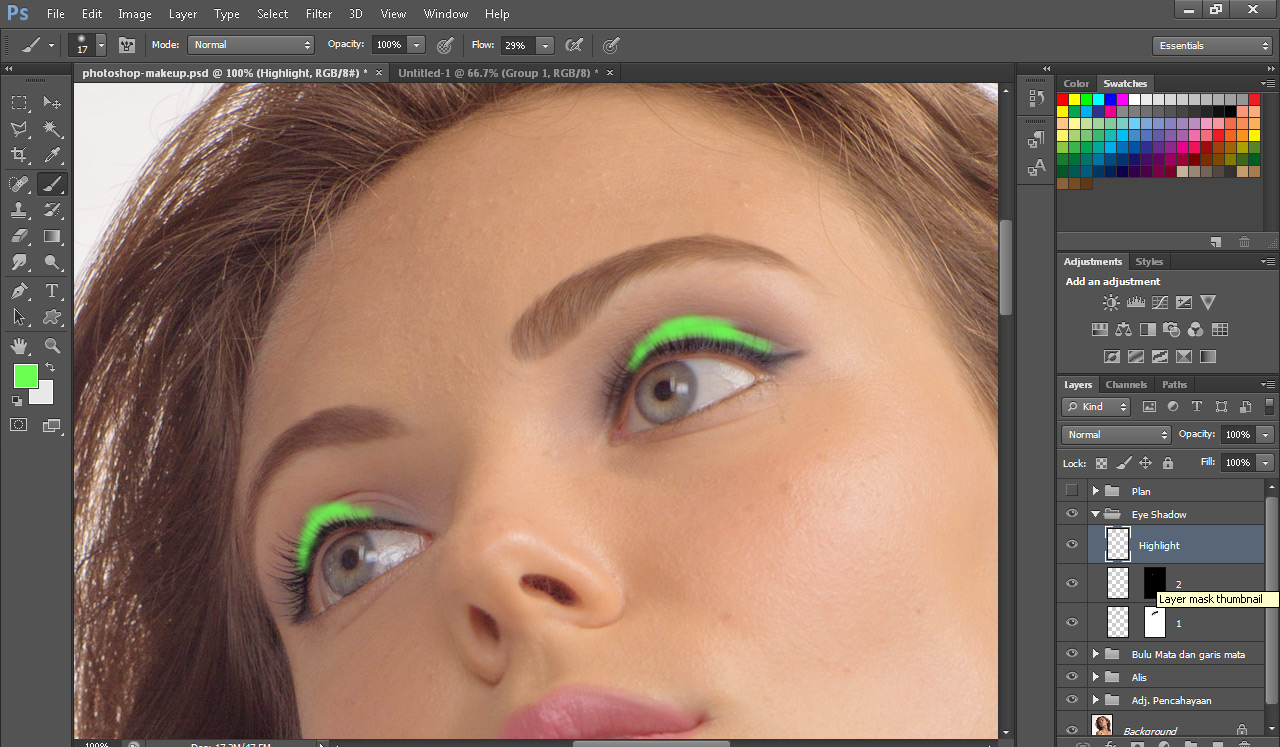Open the layer Fill dropdown arrow
The width and height of the screenshot is (1280, 747).
[1266, 463]
